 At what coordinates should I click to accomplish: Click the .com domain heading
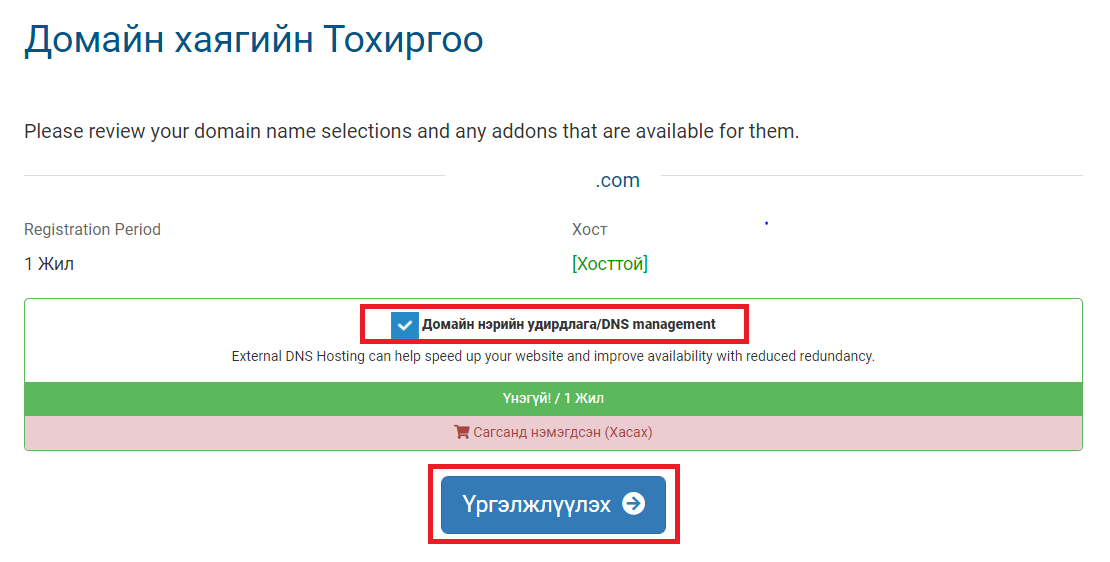click(x=617, y=180)
